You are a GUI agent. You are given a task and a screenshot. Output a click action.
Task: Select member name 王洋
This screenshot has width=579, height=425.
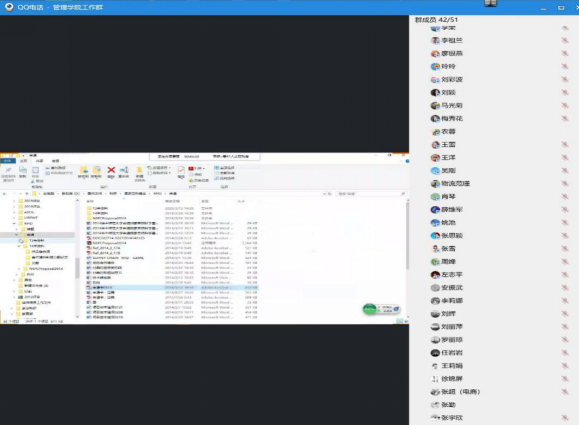click(448, 157)
